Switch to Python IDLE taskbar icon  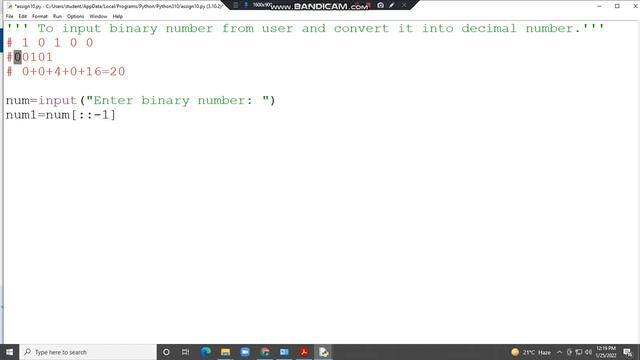tap(324, 352)
